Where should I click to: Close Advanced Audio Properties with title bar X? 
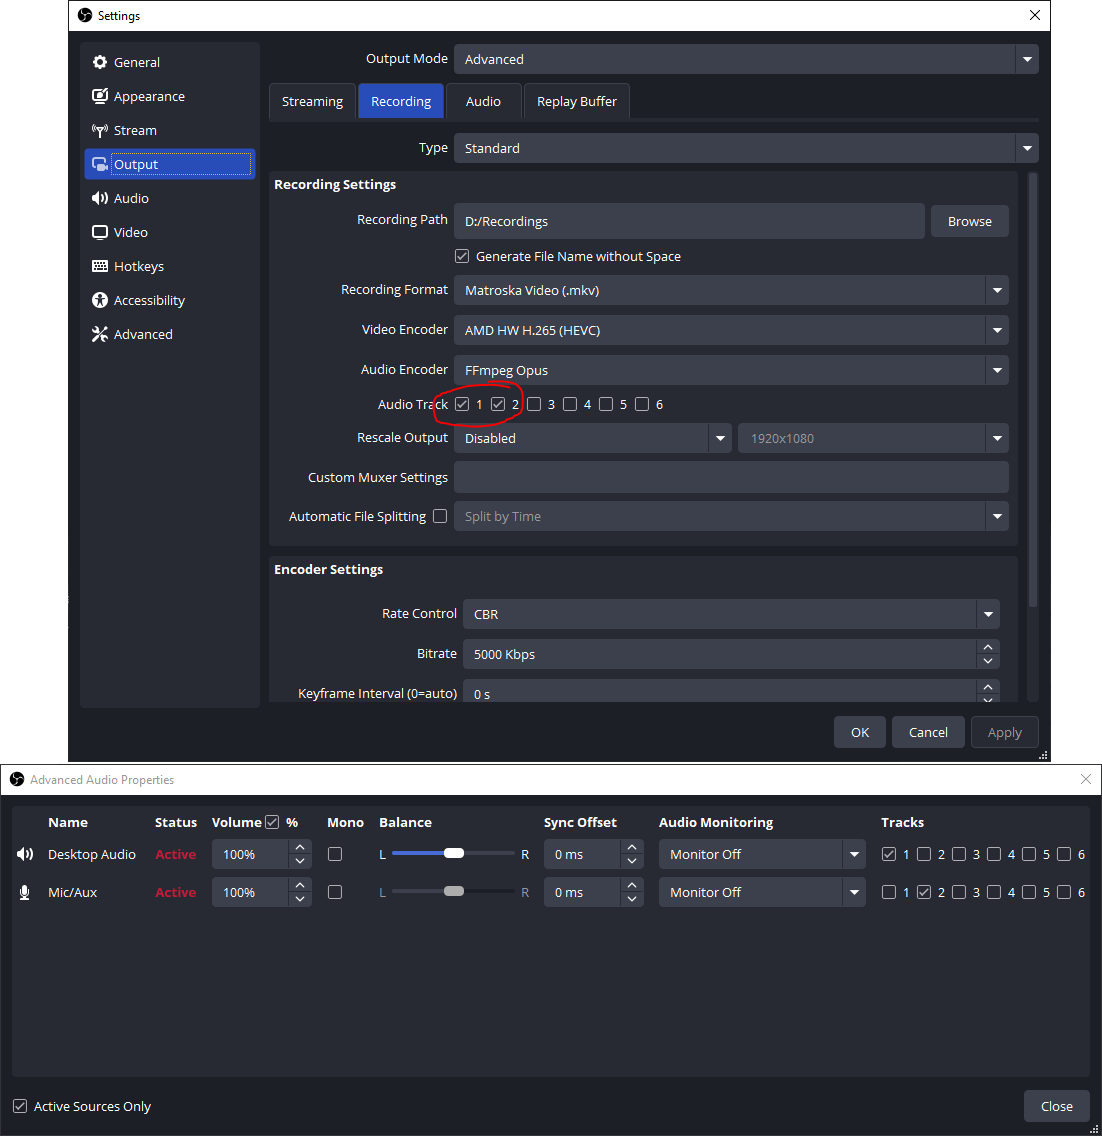point(1085,780)
